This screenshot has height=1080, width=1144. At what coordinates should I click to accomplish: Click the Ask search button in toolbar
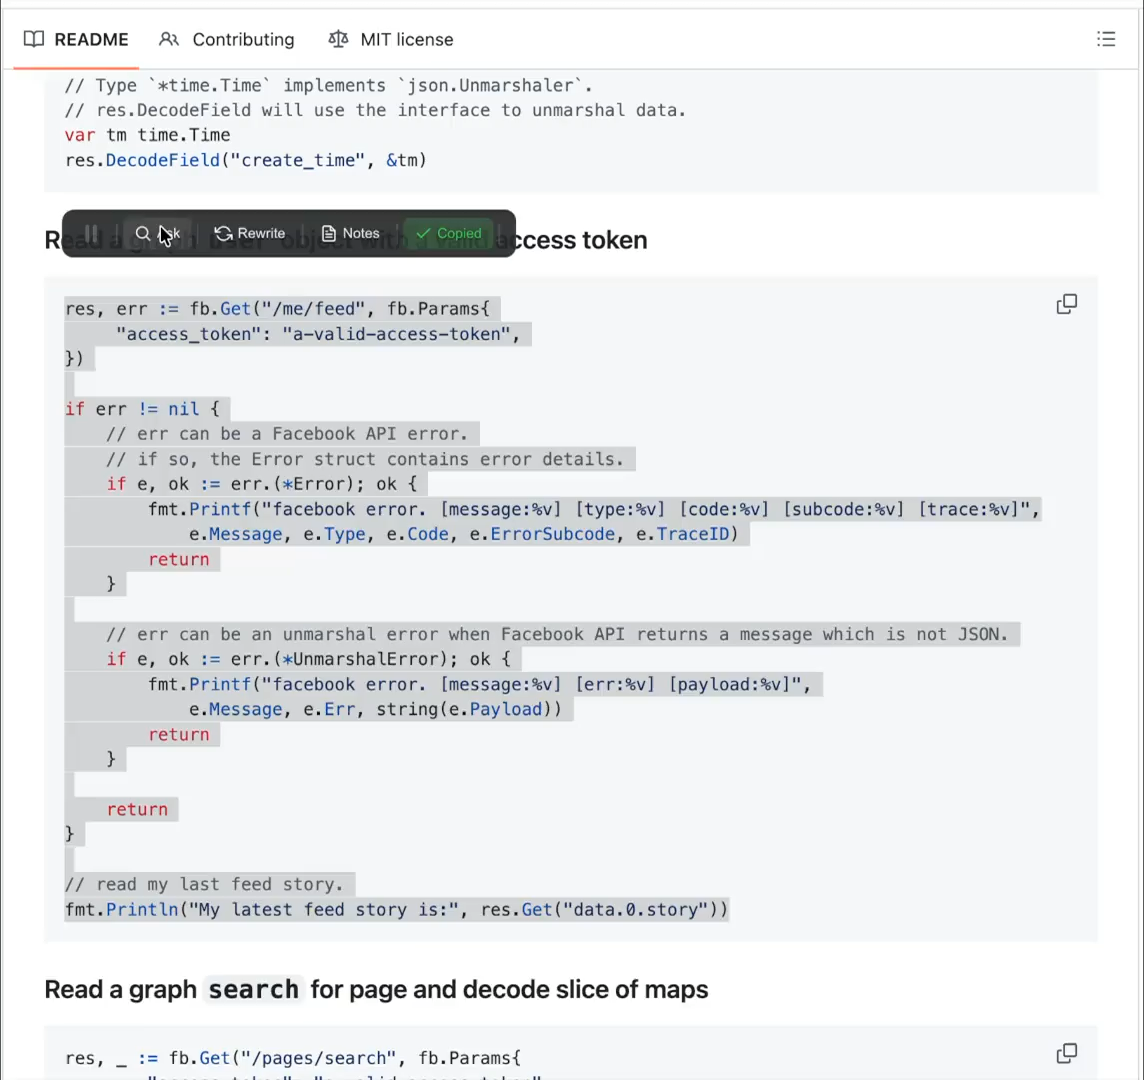point(158,234)
